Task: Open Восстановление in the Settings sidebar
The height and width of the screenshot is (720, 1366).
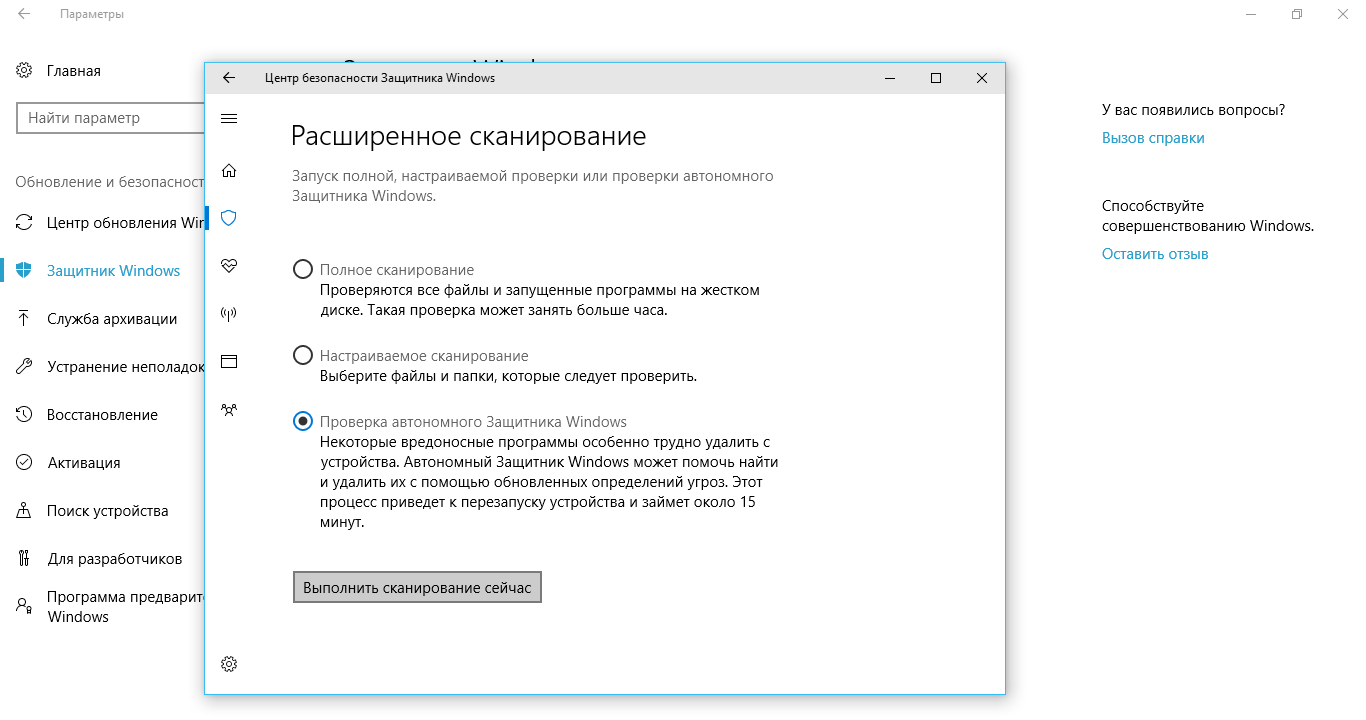Action: point(102,415)
